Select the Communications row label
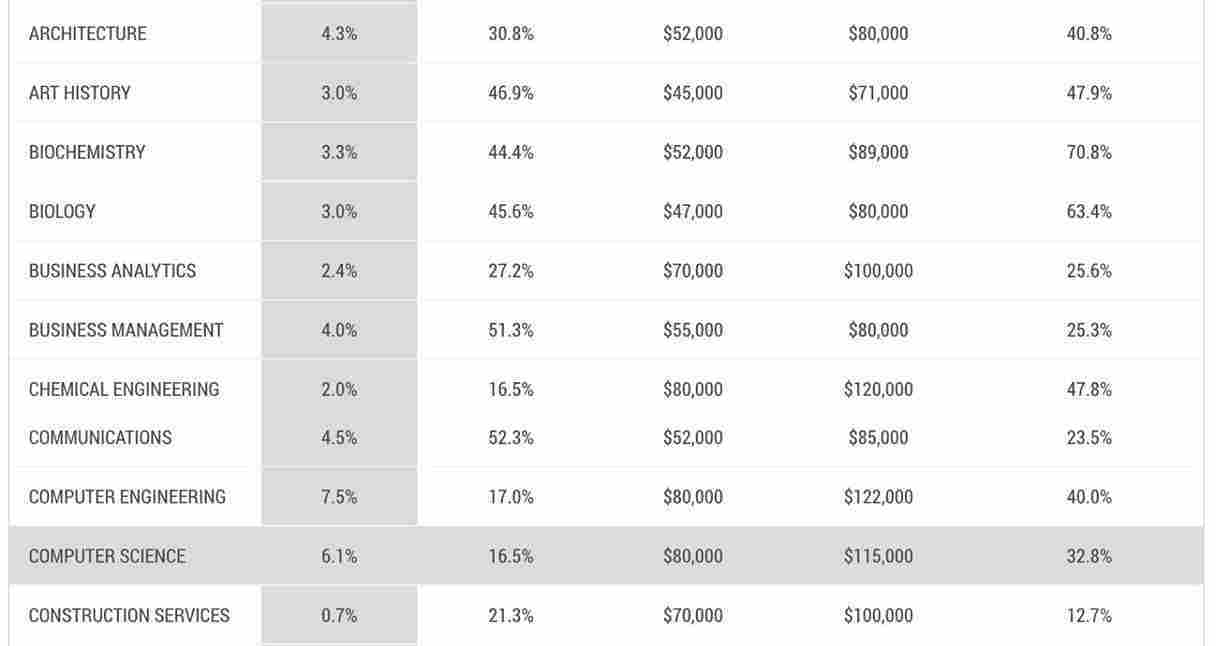 click(x=100, y=437)
